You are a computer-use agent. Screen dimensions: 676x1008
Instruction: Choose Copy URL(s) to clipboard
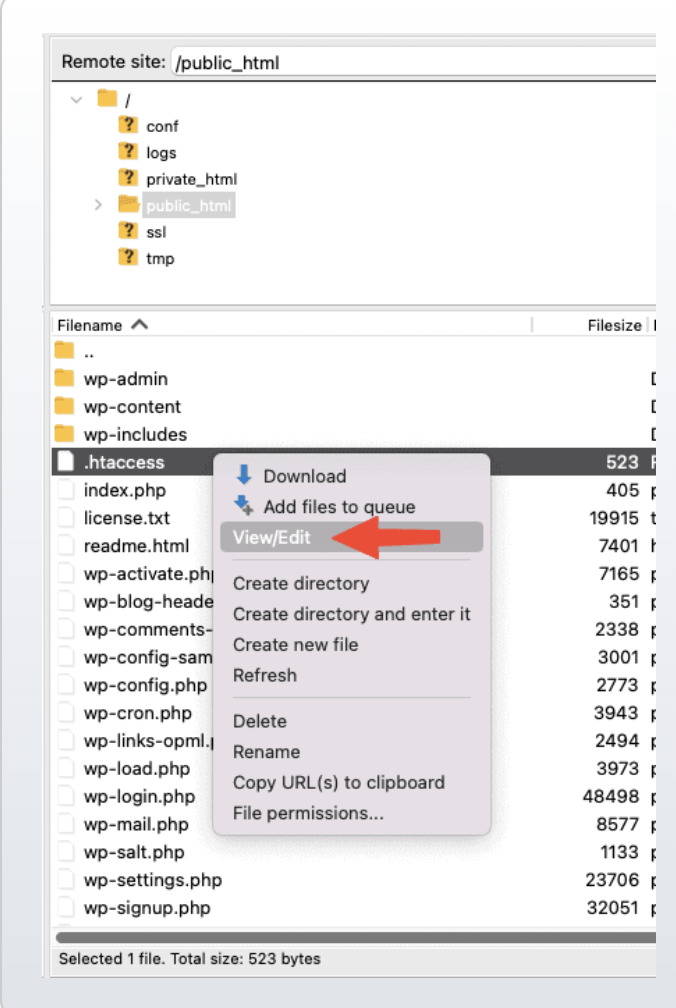[x=351, y=782]
